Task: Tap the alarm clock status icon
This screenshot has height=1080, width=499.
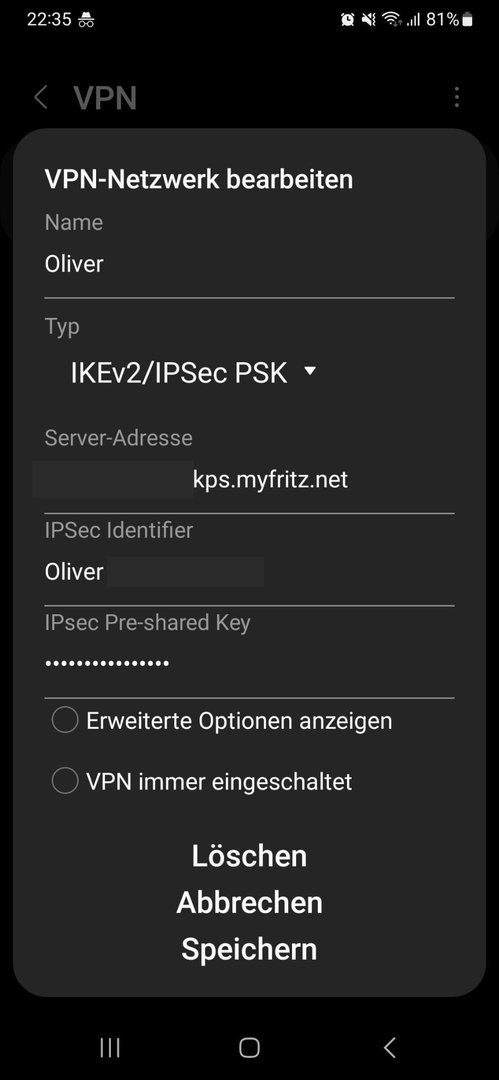Action: coord(347,20)
